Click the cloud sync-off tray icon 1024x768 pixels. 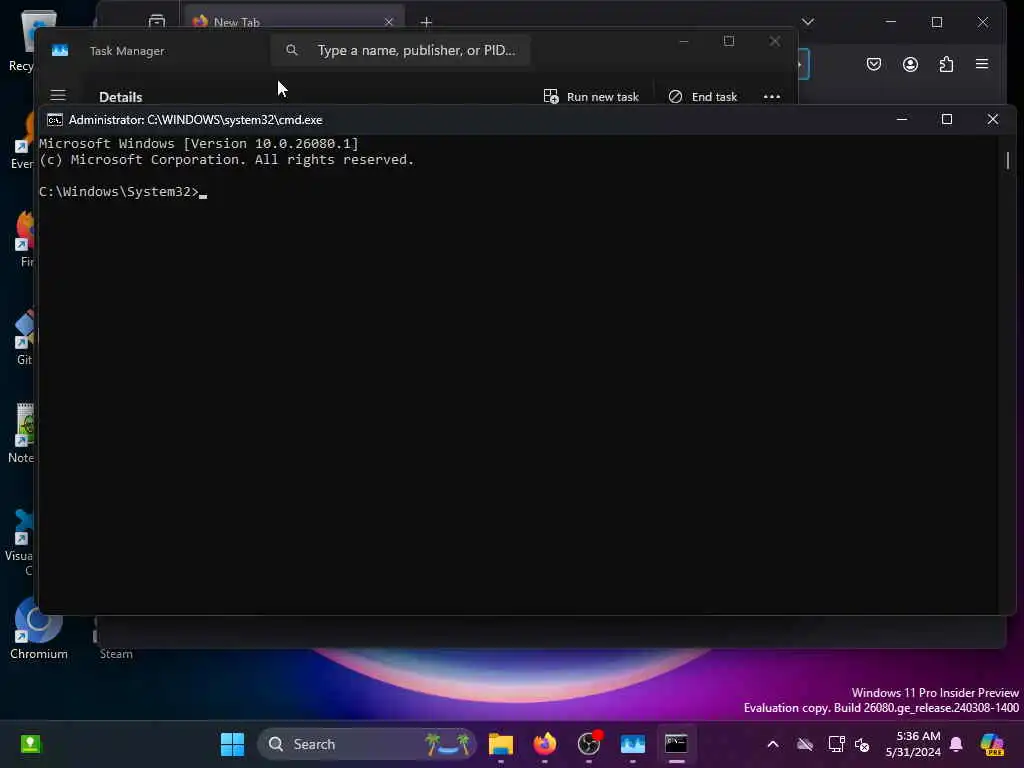(x=805, y=744)
